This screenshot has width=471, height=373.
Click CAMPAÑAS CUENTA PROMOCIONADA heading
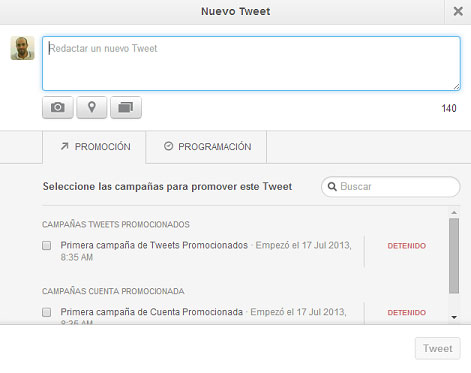113,291
